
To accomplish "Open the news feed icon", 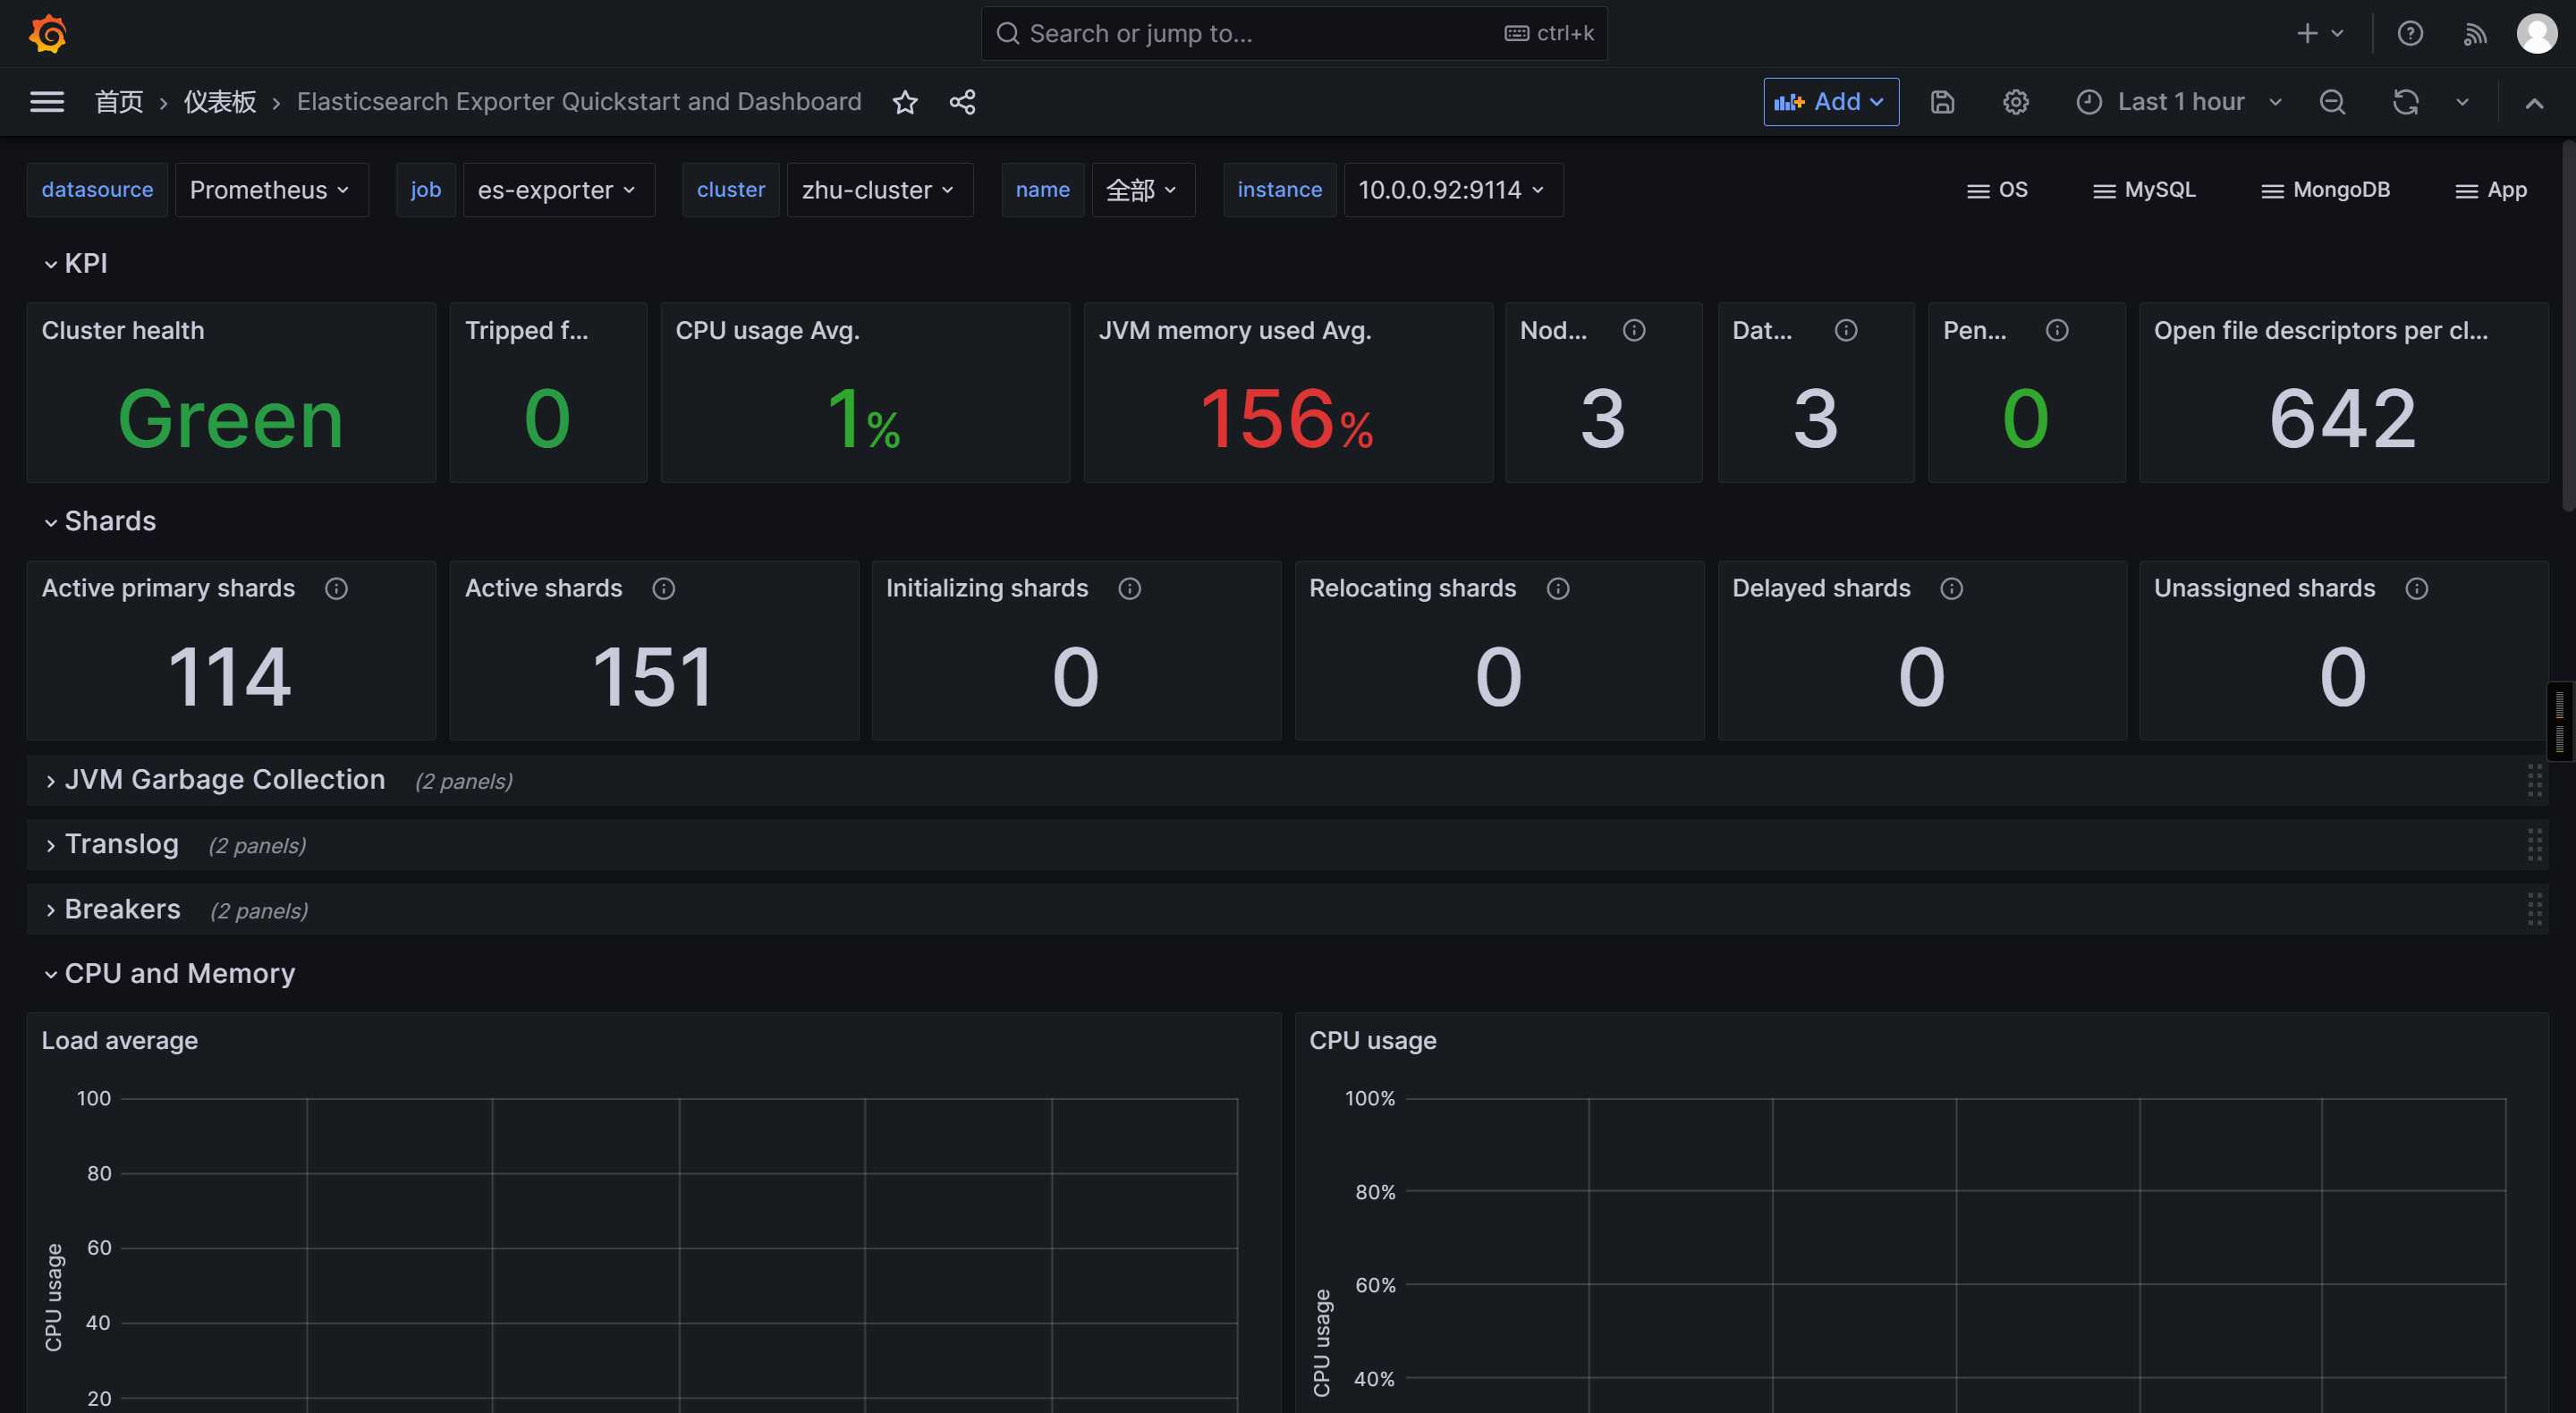I will pos(2474,34).
